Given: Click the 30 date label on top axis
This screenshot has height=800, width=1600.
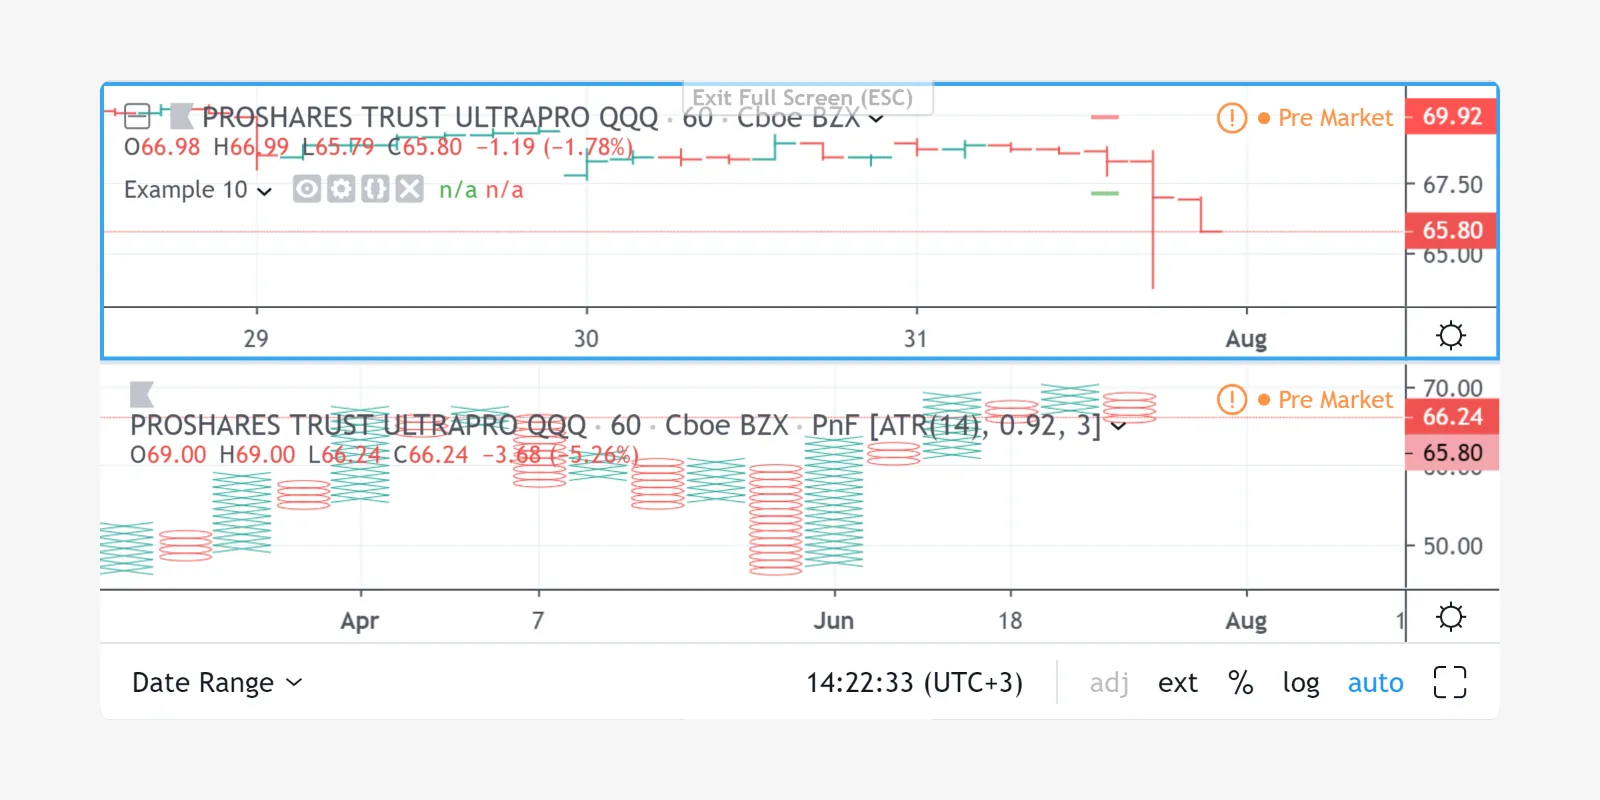Looking at the screenshot, I should tap(586, 339).
